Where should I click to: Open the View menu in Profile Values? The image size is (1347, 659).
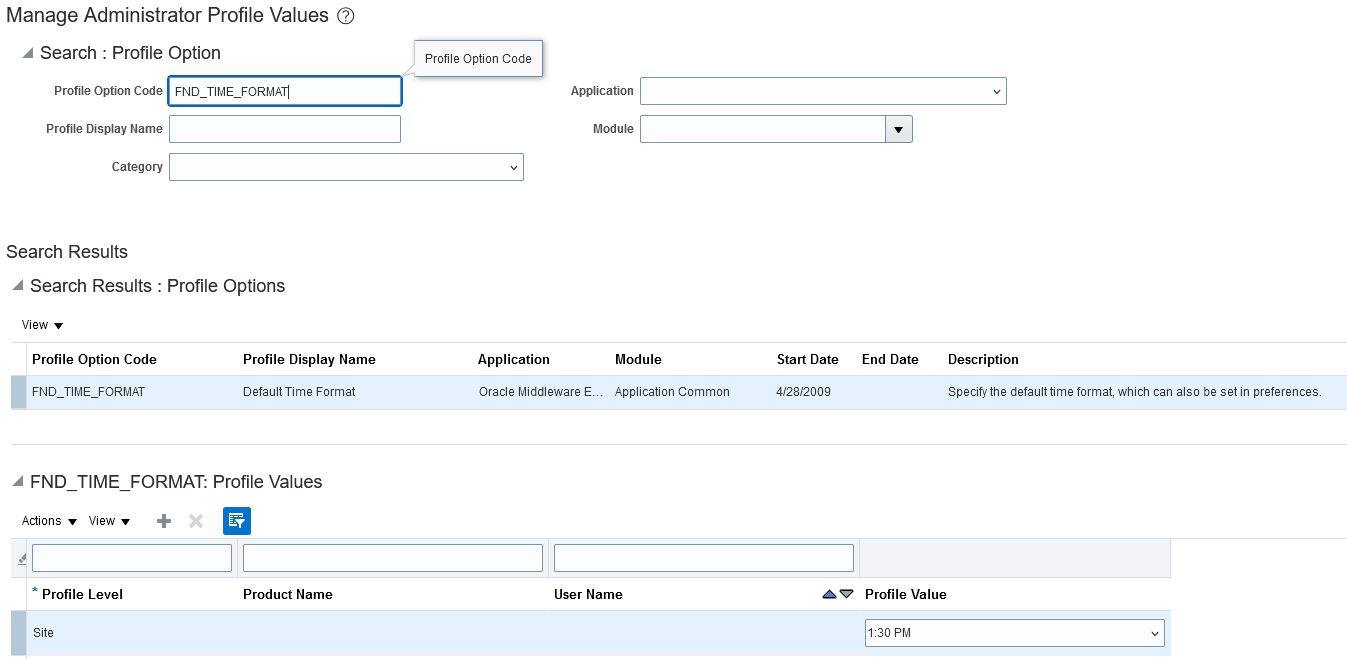tap(109, 521)
